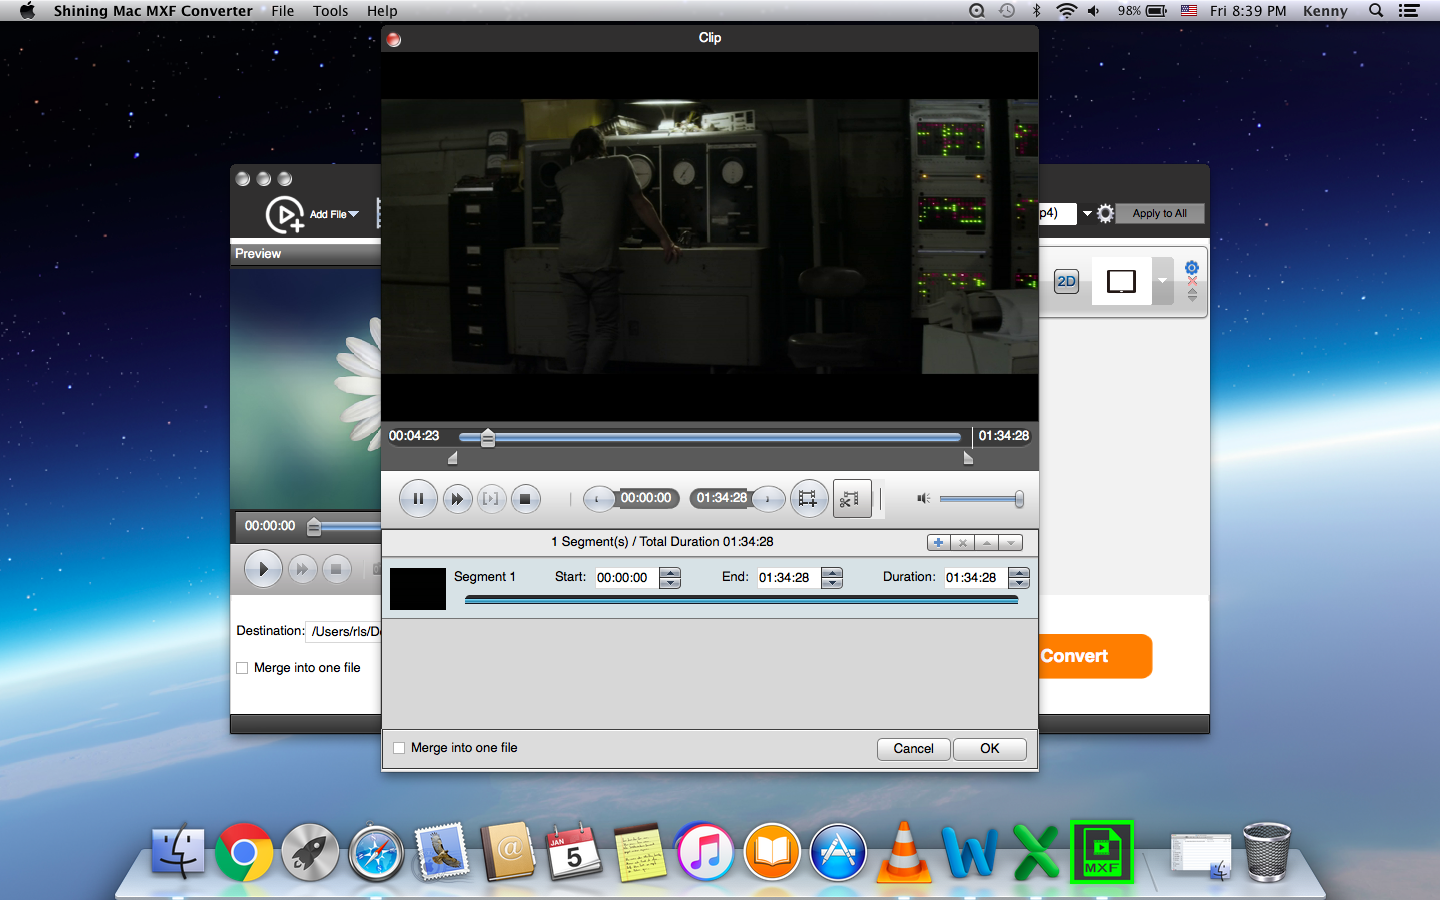Stop the clip playback
Viewport: 1440px width, 900px height.
click(525, 498)
